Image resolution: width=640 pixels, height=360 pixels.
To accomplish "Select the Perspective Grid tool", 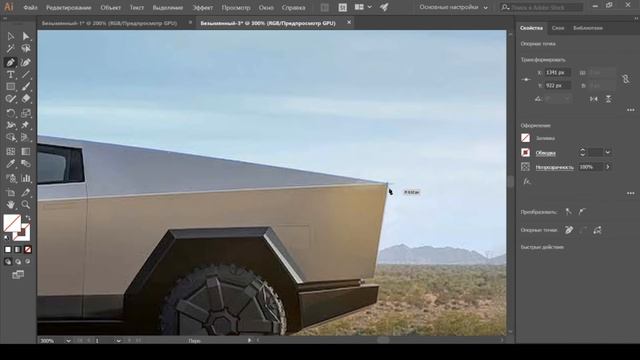I will [x=26, y=138].
